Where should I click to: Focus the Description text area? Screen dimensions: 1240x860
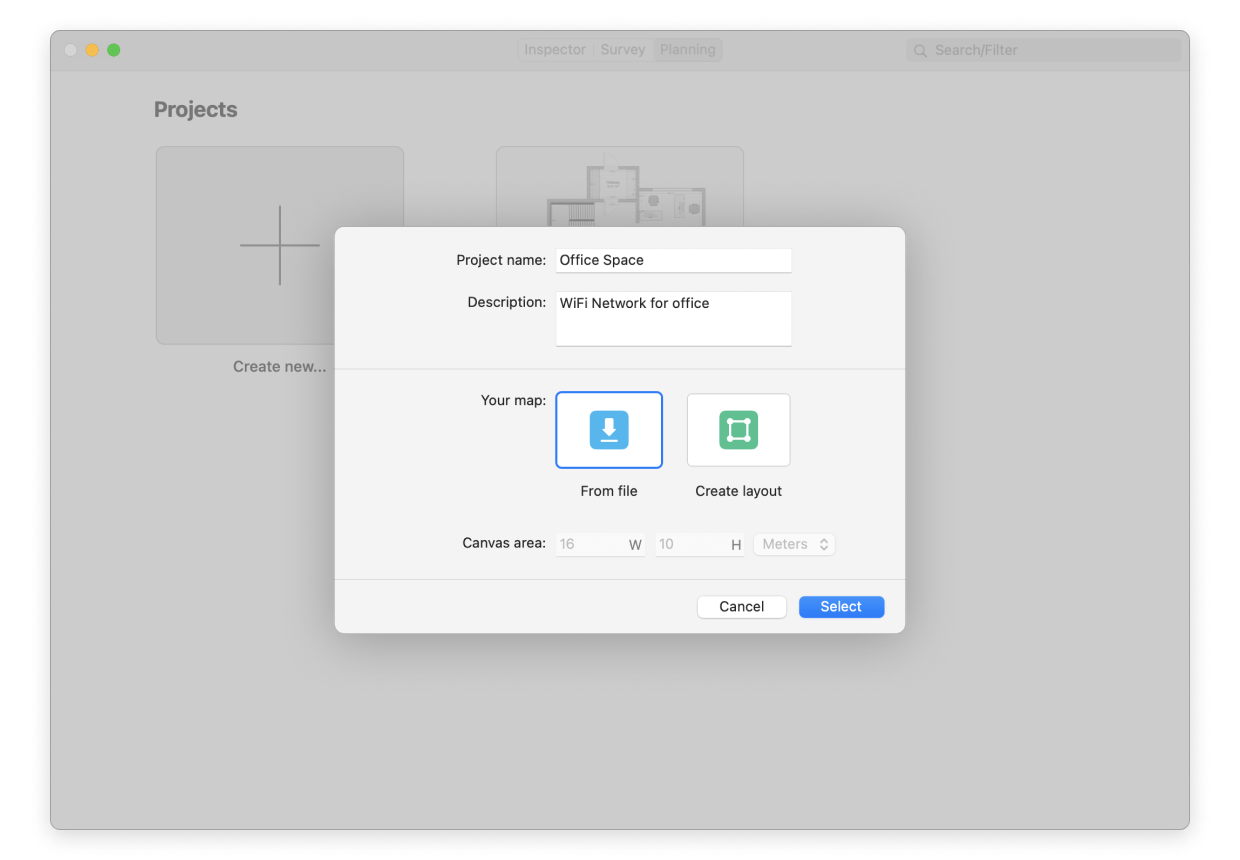click(673, 318)
